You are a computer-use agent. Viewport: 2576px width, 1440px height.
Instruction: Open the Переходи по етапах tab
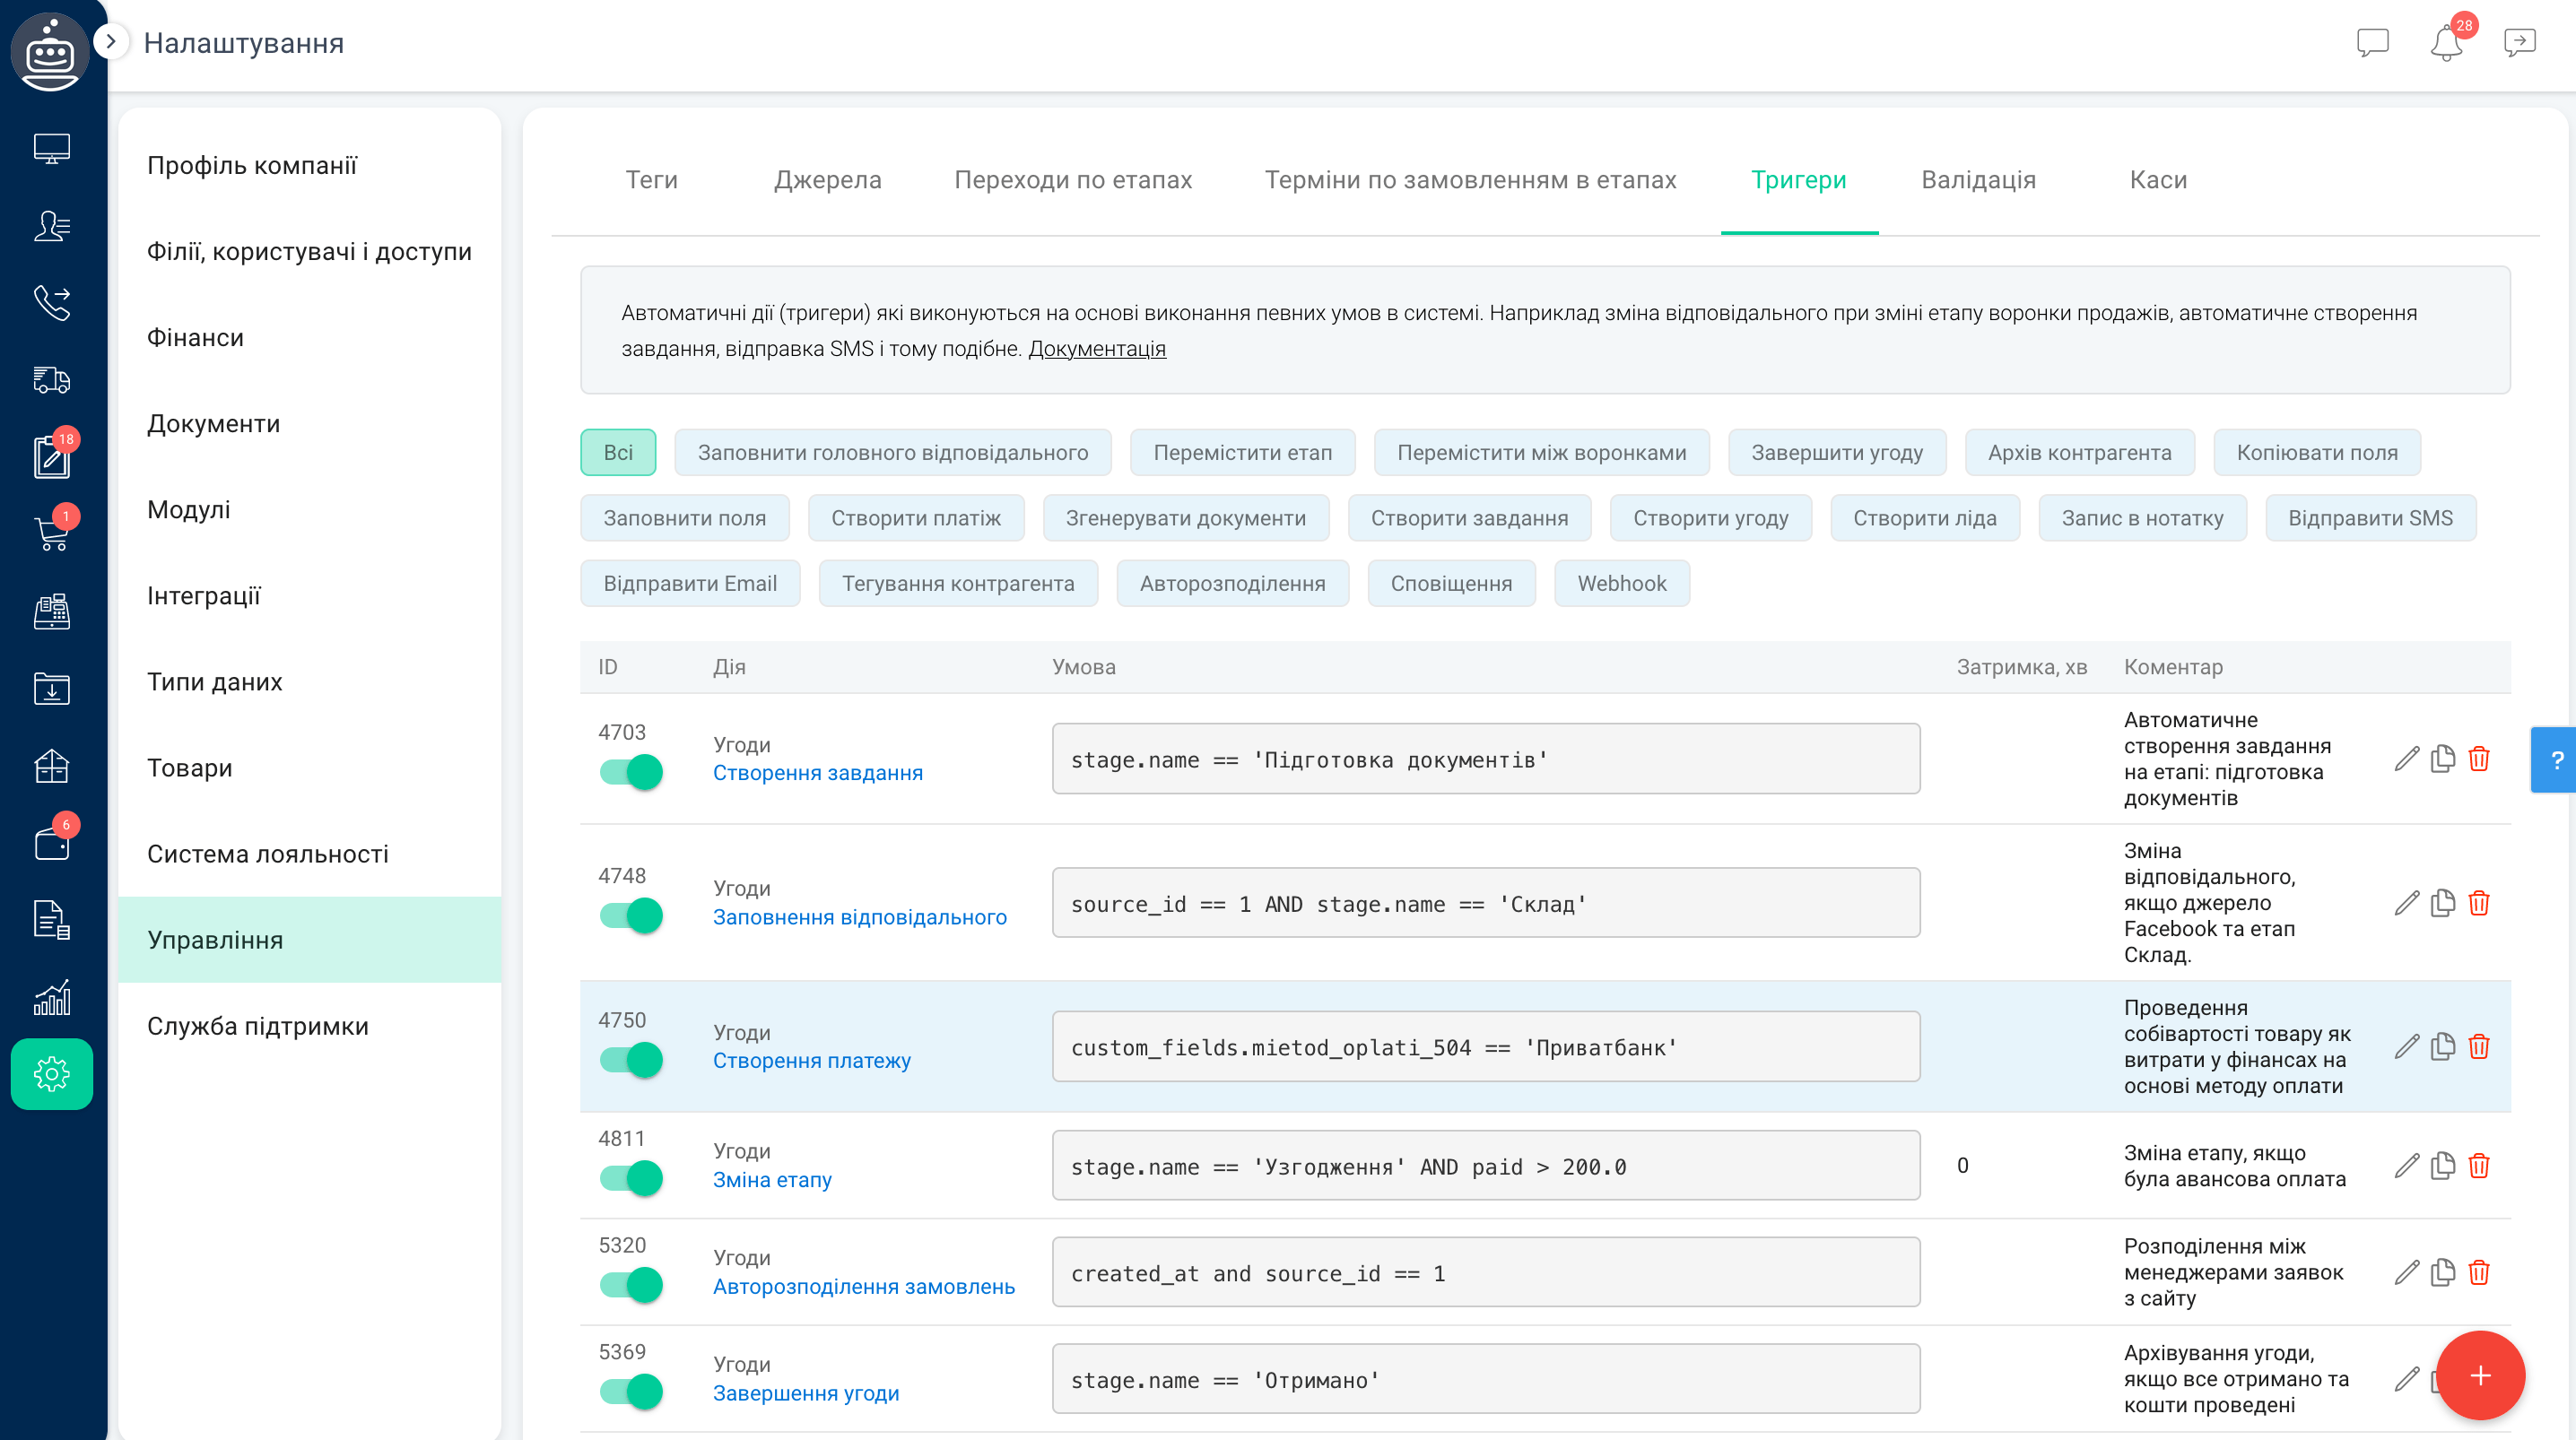pos(1073,180)
